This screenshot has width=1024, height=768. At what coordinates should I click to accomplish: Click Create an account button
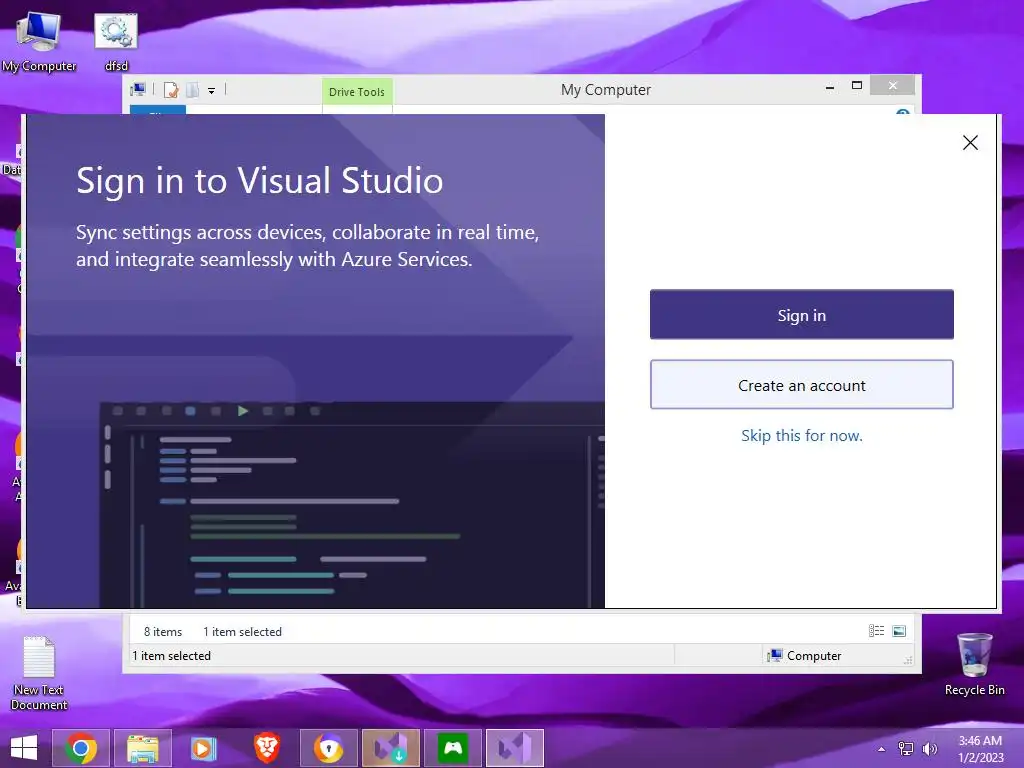pyautogui.click(x=801, y=385)
